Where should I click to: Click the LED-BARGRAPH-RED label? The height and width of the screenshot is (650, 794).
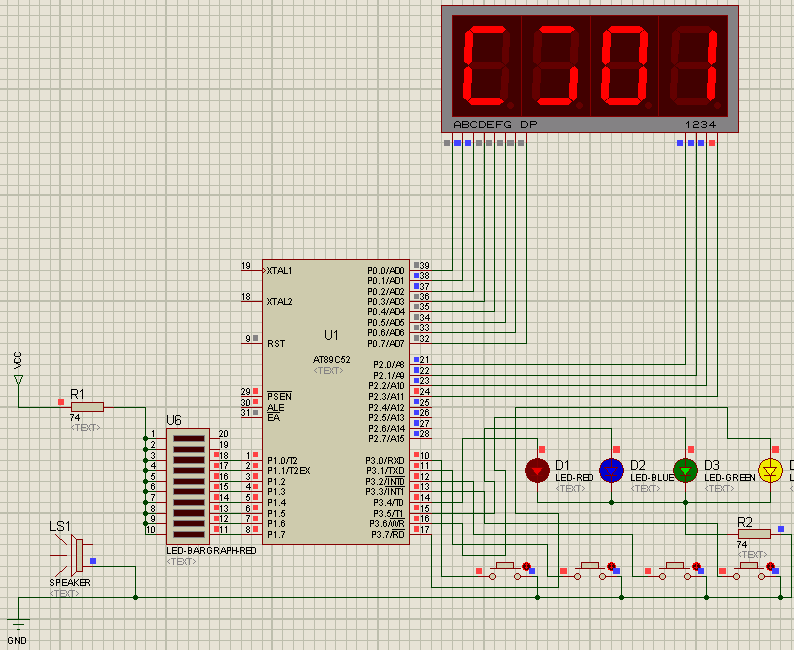[212, 551]
